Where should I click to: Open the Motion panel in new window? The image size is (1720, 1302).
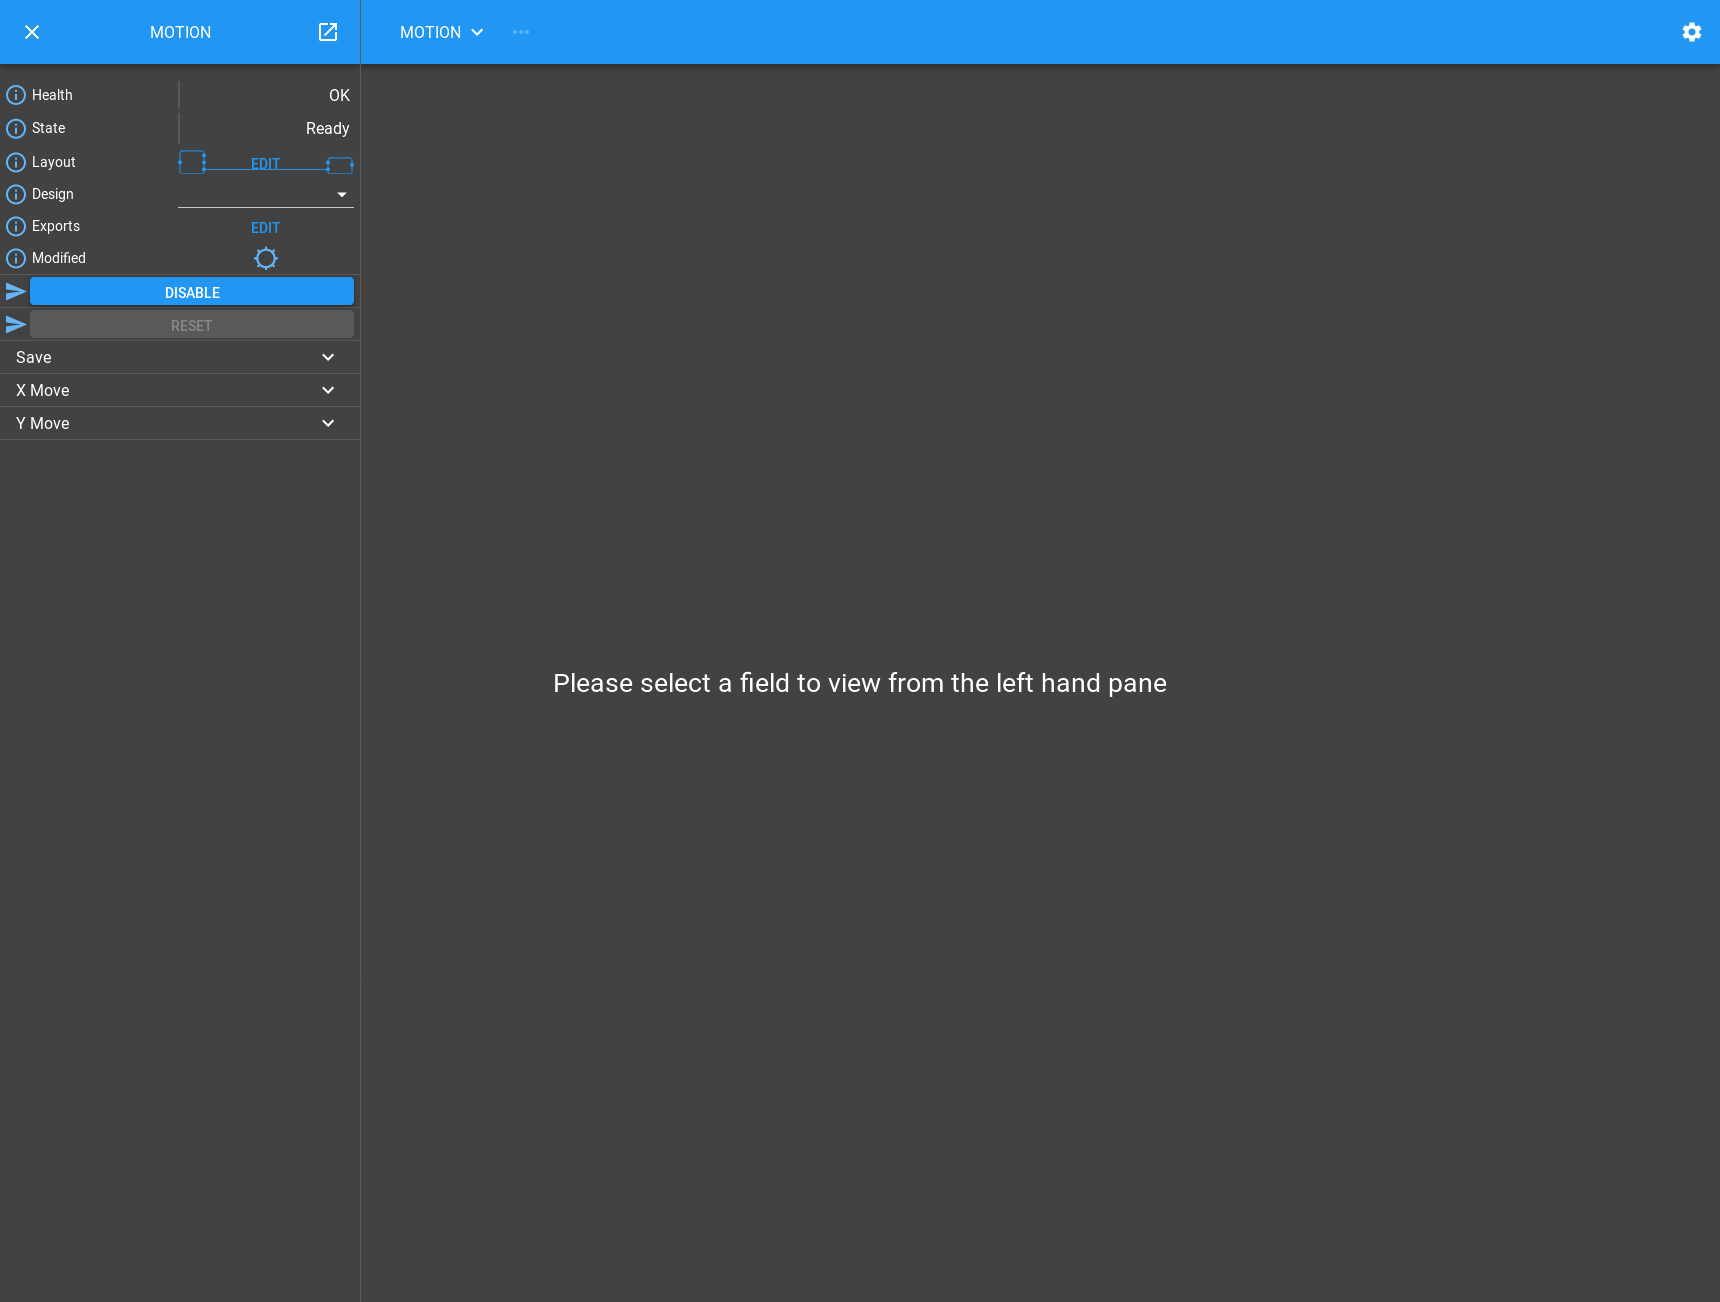point(328,32)
